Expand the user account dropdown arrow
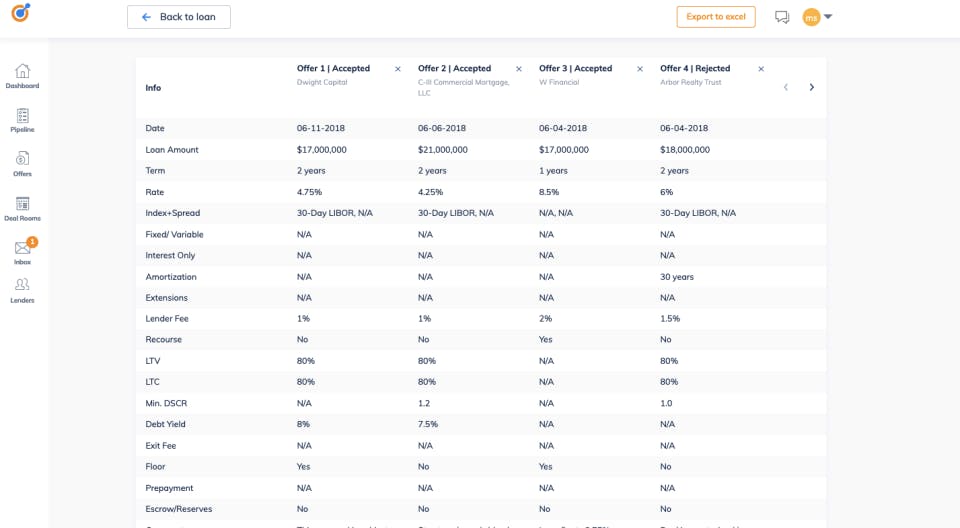Screen dimensions: 960x528 [828, 17]
